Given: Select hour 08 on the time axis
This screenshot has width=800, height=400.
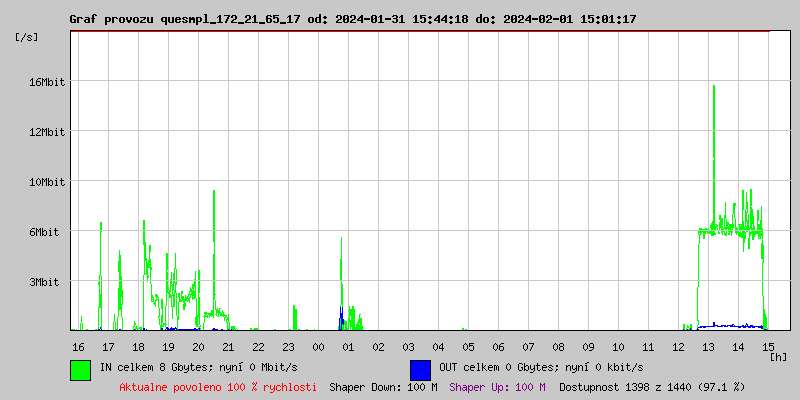Looking at the screenshot, I should 558,346.
